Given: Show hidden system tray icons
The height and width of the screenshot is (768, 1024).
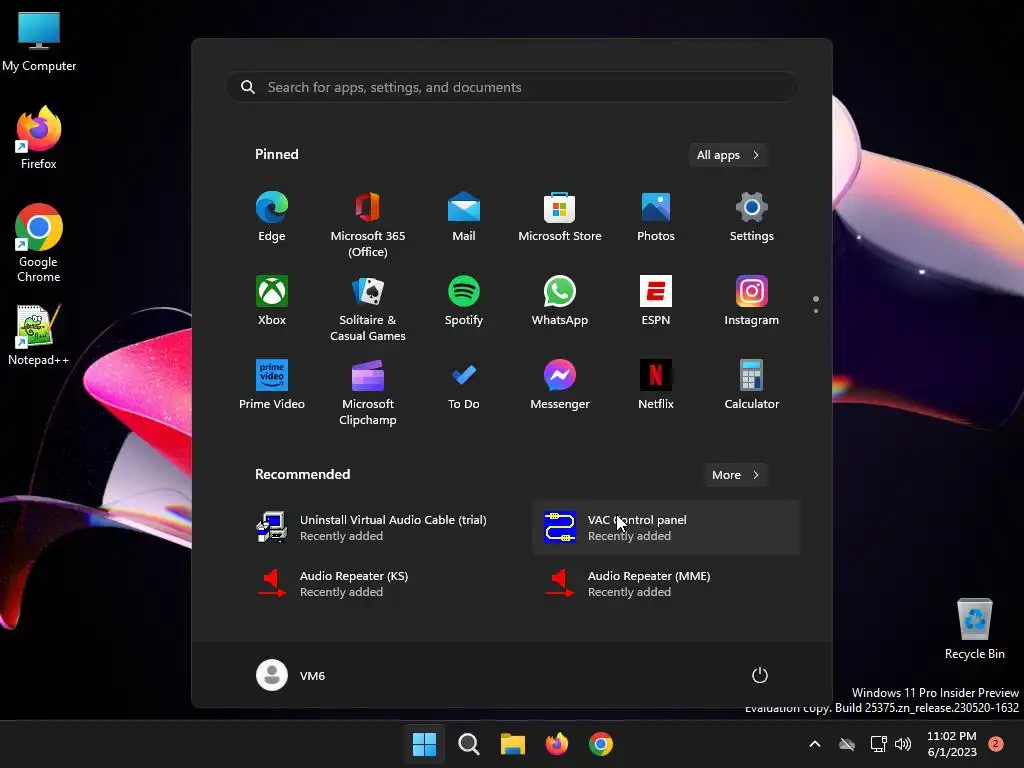Looking at the screenshot, I should tap(815, 744).
